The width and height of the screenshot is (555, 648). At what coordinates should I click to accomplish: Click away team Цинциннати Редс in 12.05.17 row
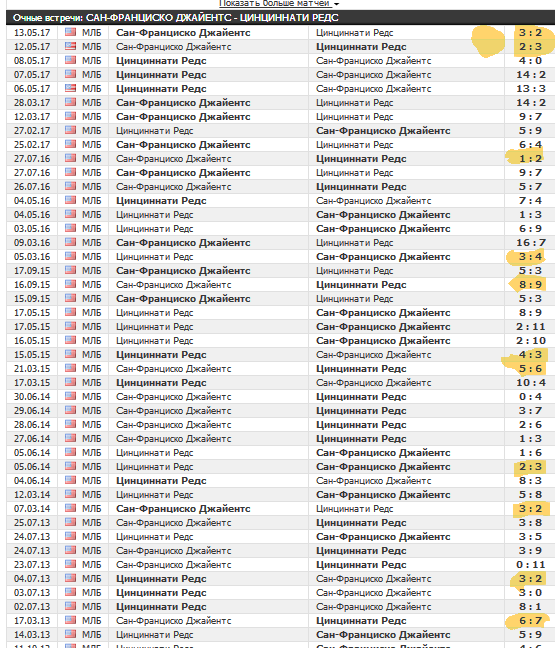[x=361, y=47]
